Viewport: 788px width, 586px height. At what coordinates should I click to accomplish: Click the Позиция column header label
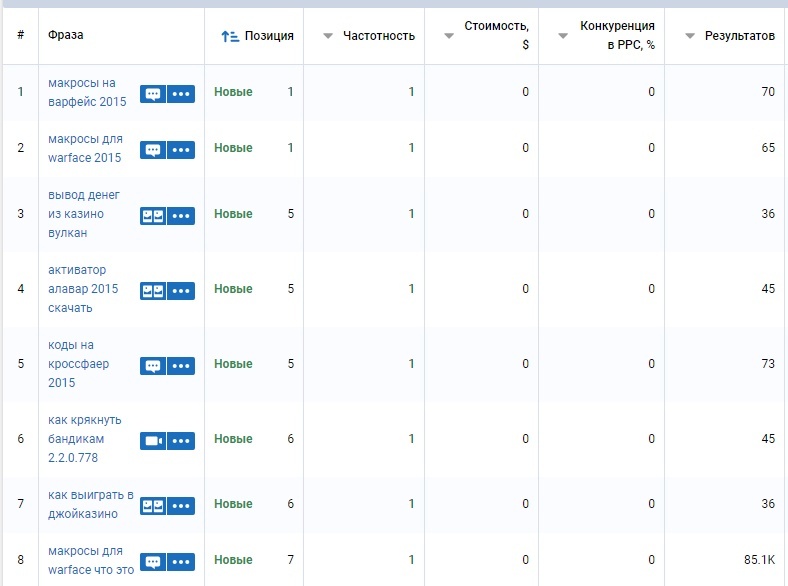[269, 36]
